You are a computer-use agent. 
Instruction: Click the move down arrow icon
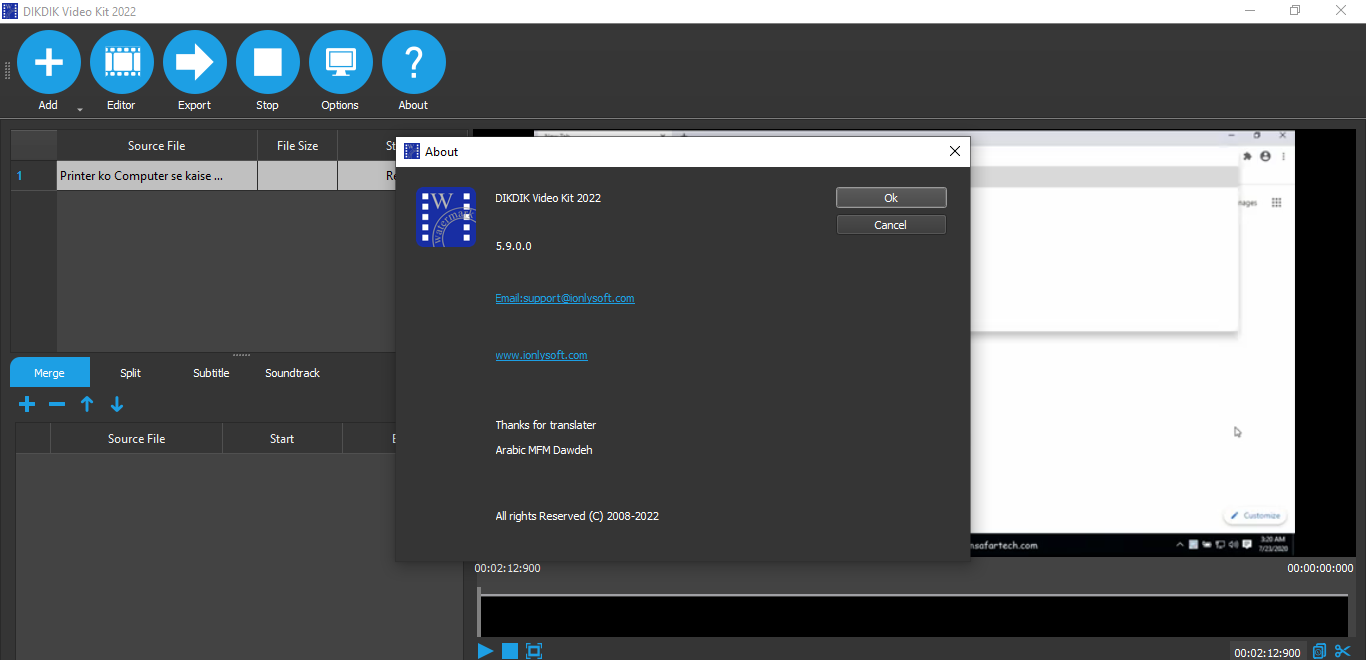point(117,404)
